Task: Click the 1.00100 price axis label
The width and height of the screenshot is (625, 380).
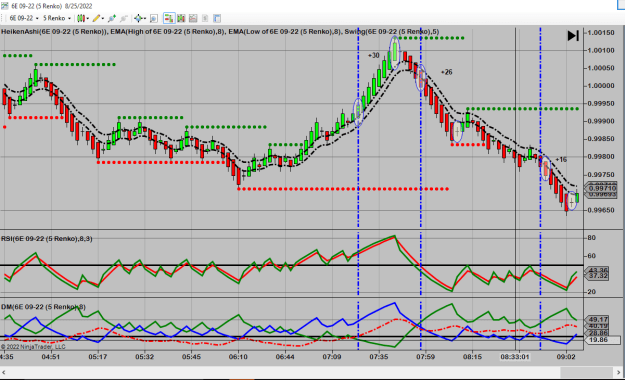Action: pos(601,50)
